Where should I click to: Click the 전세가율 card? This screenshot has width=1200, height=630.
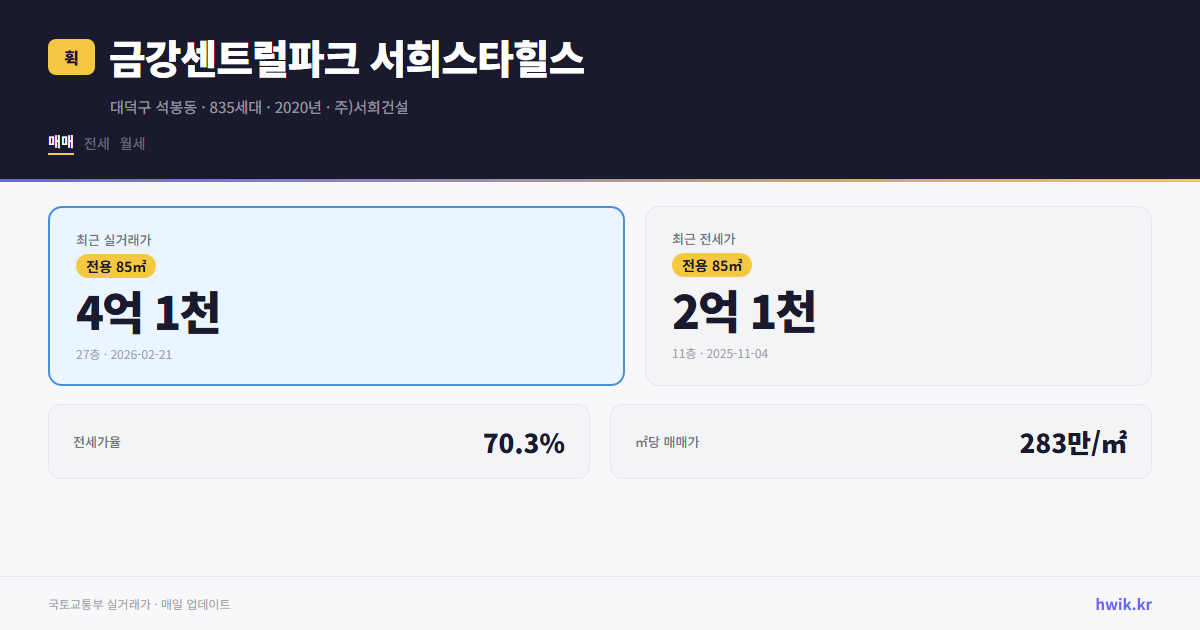(x=319, y=441)
